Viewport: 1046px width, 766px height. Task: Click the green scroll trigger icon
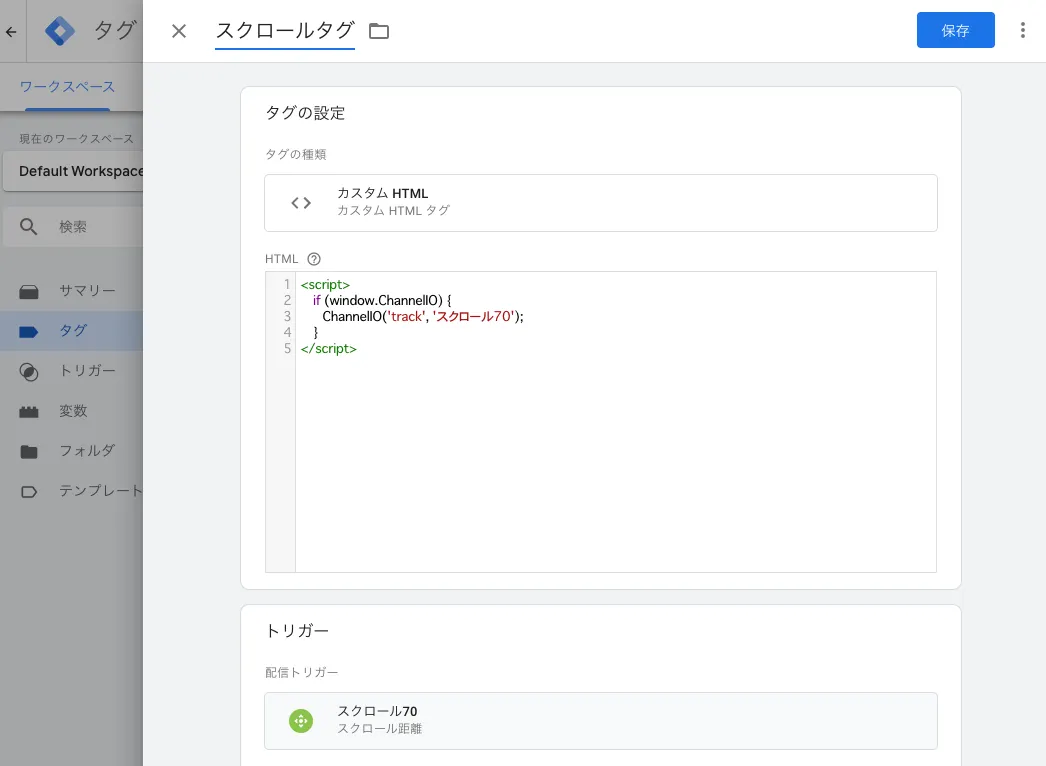301,720
